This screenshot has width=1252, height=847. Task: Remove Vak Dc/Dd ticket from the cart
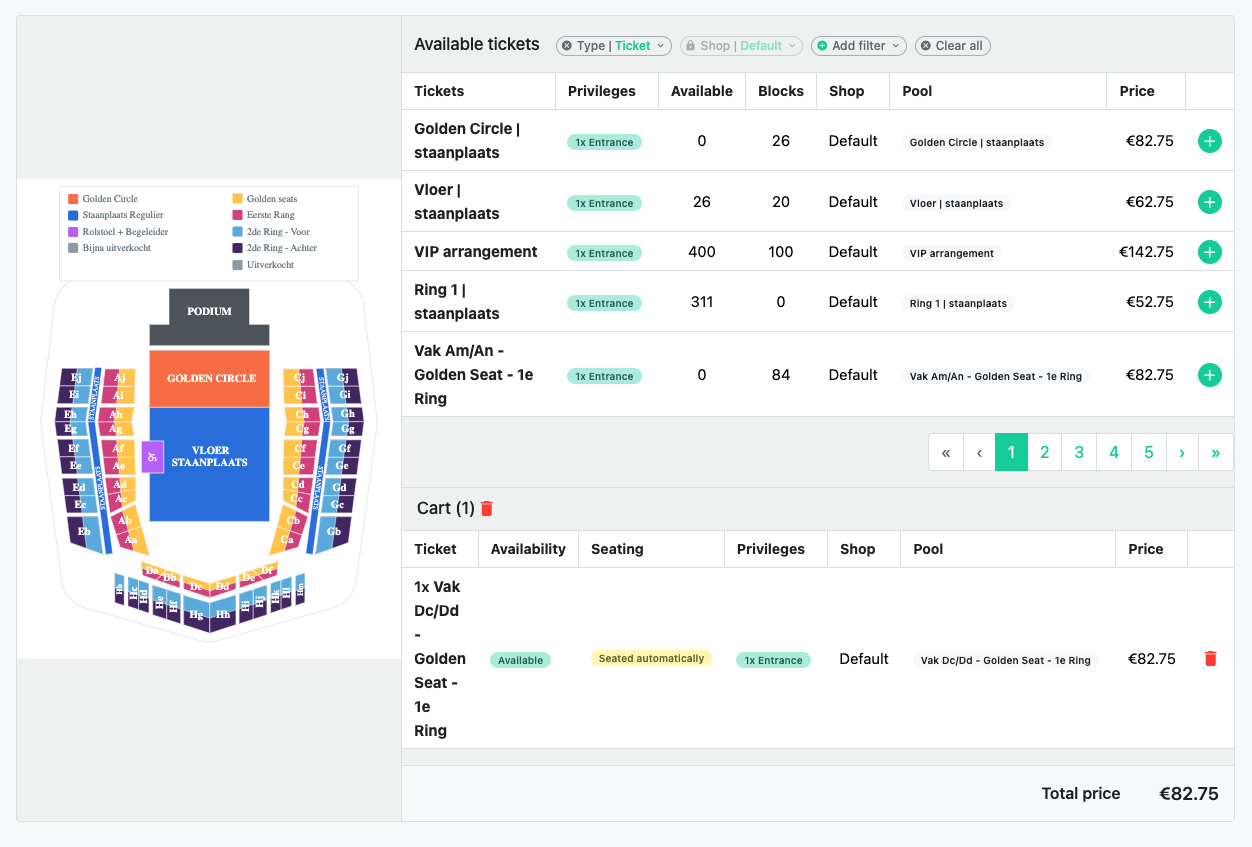pyautogui.click(x=1210, y=659)
